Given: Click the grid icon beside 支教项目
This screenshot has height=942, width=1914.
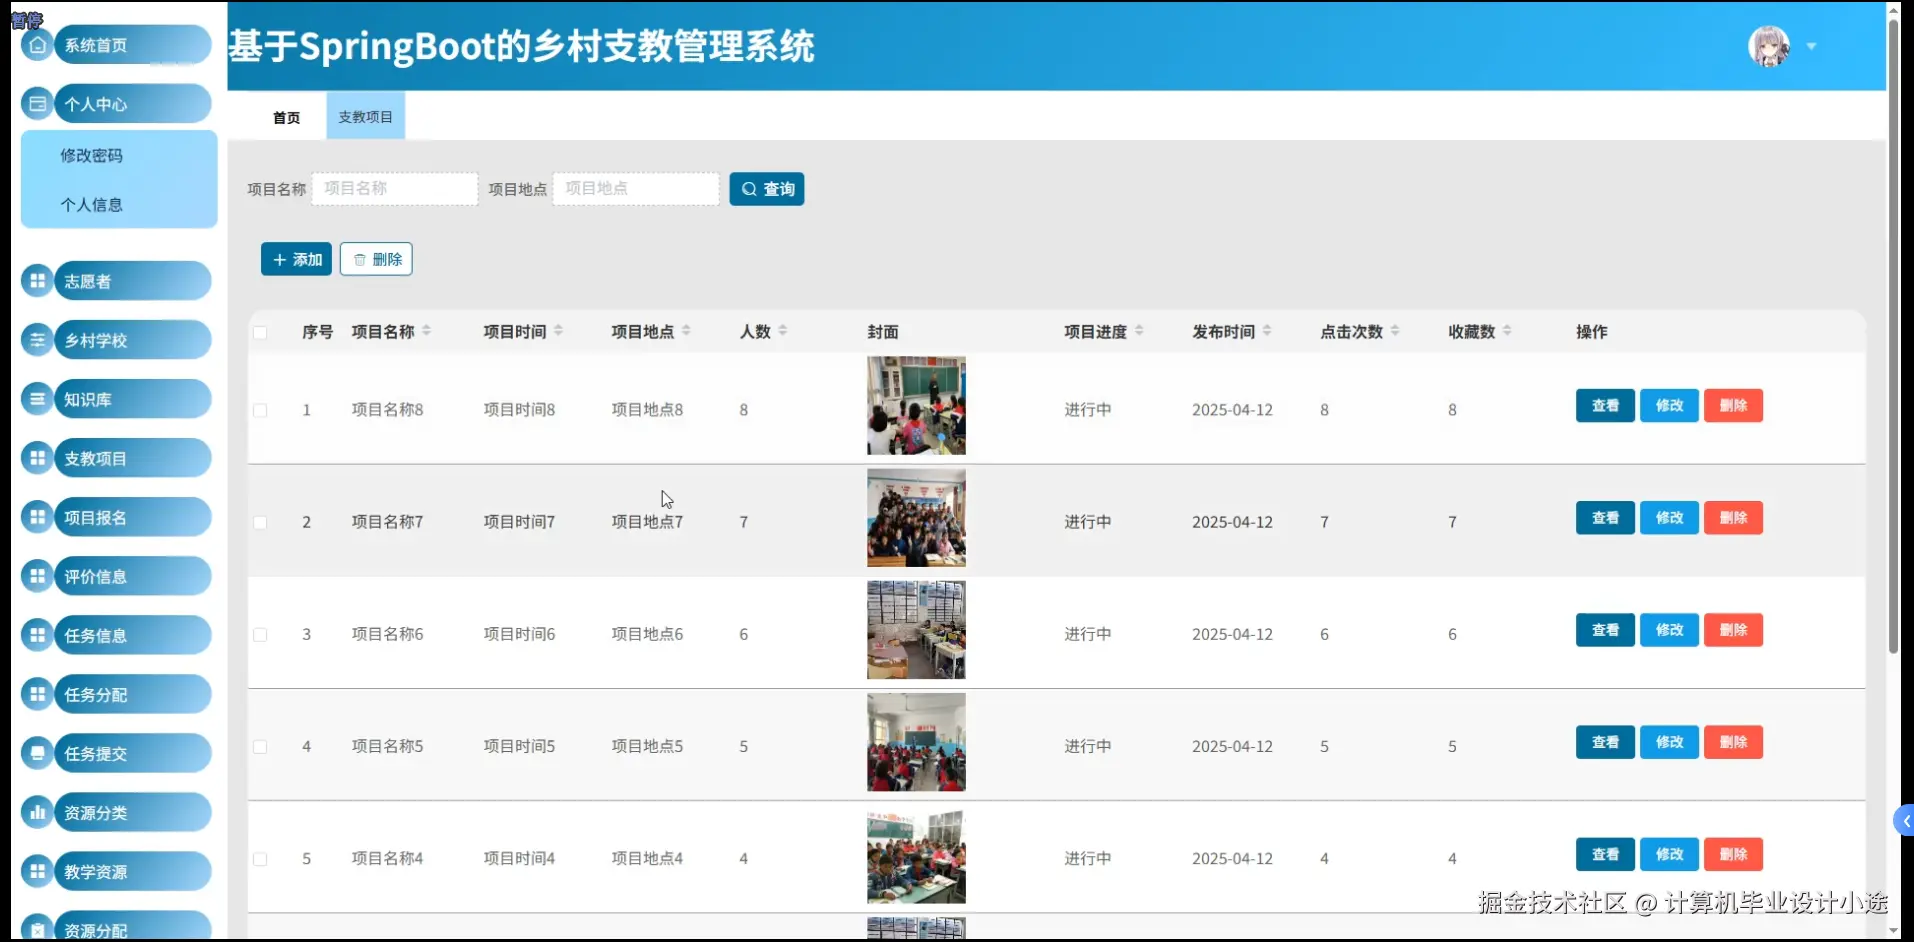Looking at the screenshot, I should [37, 458].
